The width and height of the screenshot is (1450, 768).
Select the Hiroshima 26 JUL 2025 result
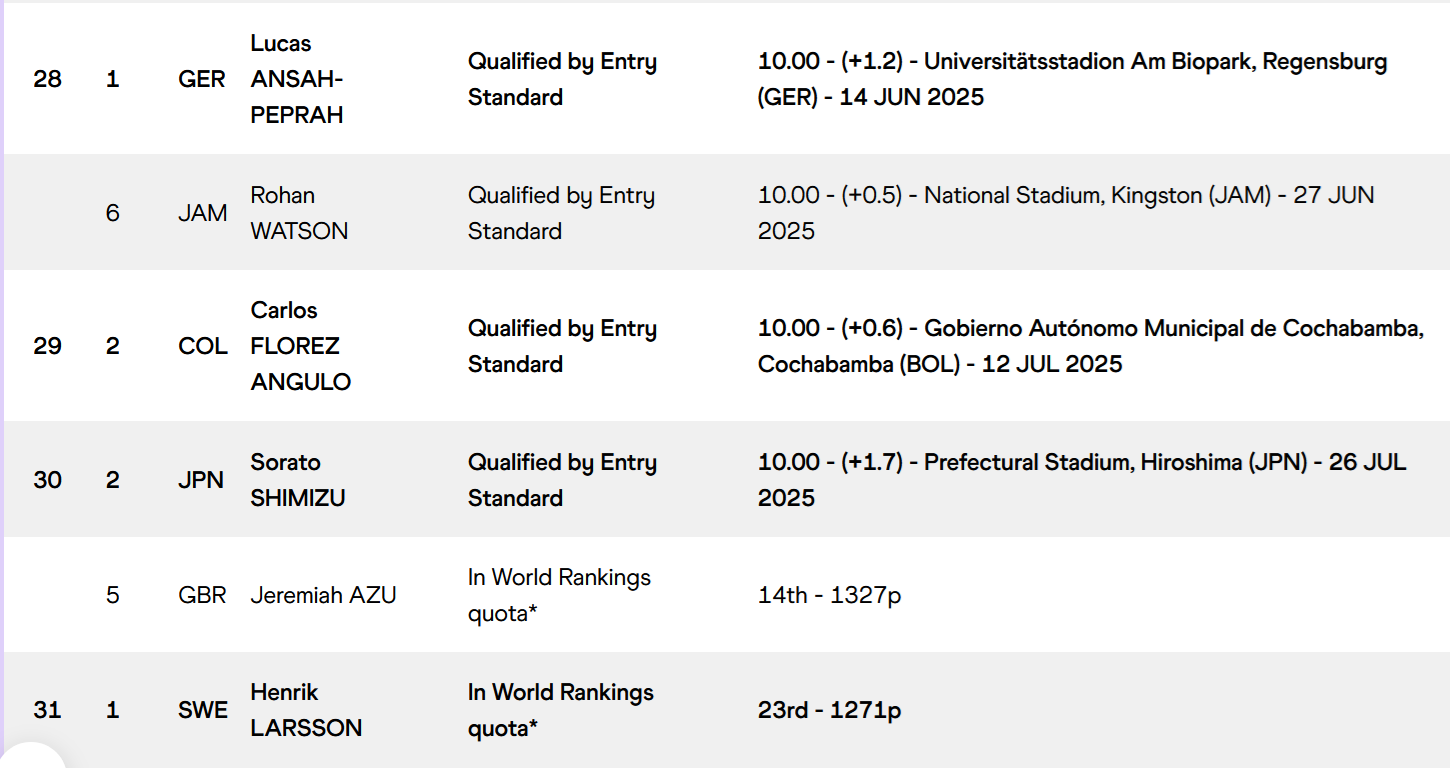click(x=1082, y=480)
